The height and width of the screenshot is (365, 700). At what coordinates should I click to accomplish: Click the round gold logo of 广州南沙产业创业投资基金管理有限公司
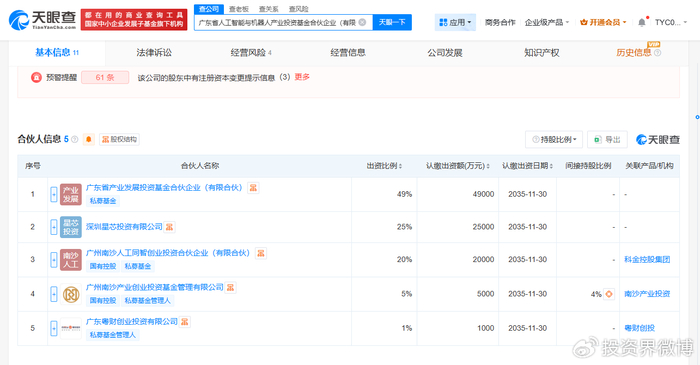coord(71,294)
